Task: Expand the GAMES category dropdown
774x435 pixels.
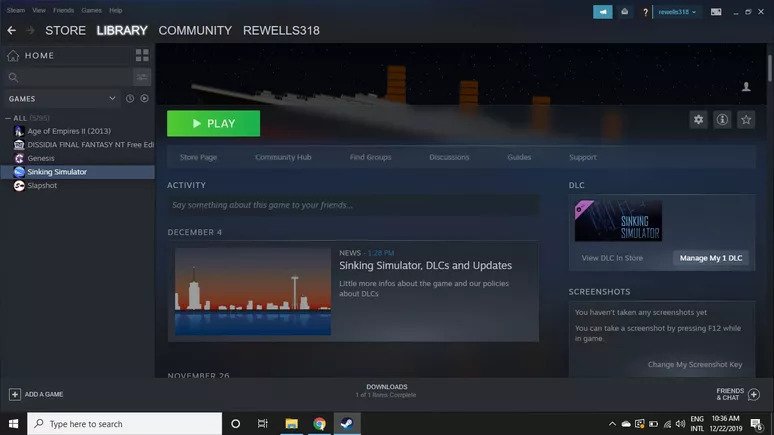Action: [112, 98]
